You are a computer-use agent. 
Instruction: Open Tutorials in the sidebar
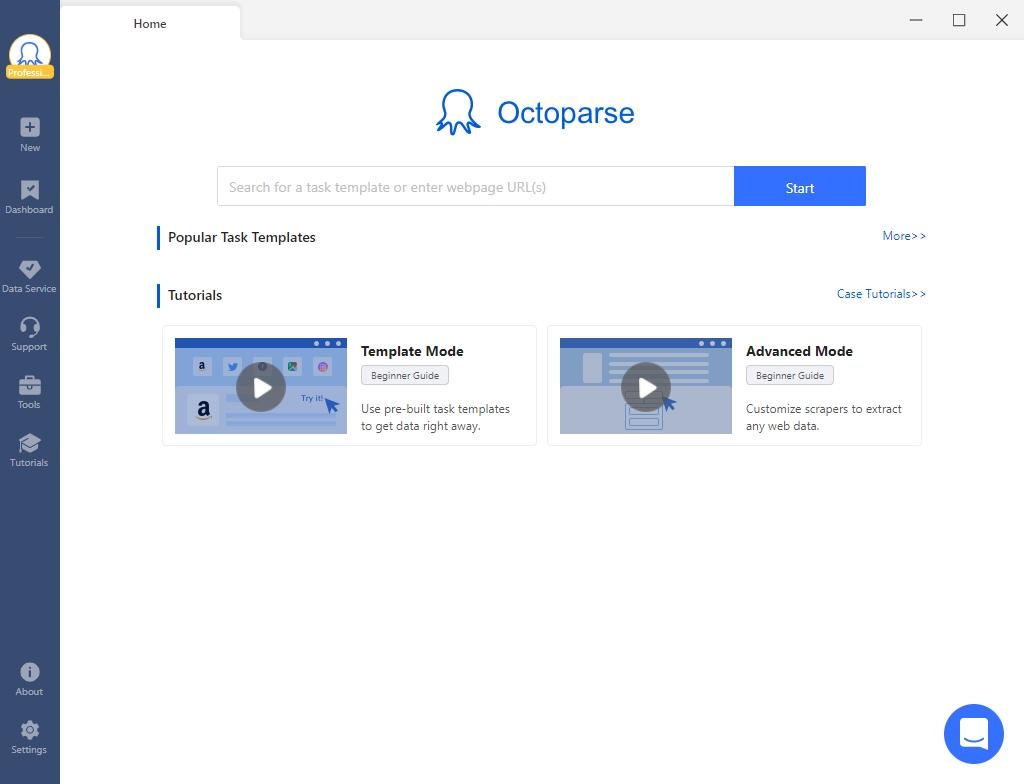(x=29, y=450)
